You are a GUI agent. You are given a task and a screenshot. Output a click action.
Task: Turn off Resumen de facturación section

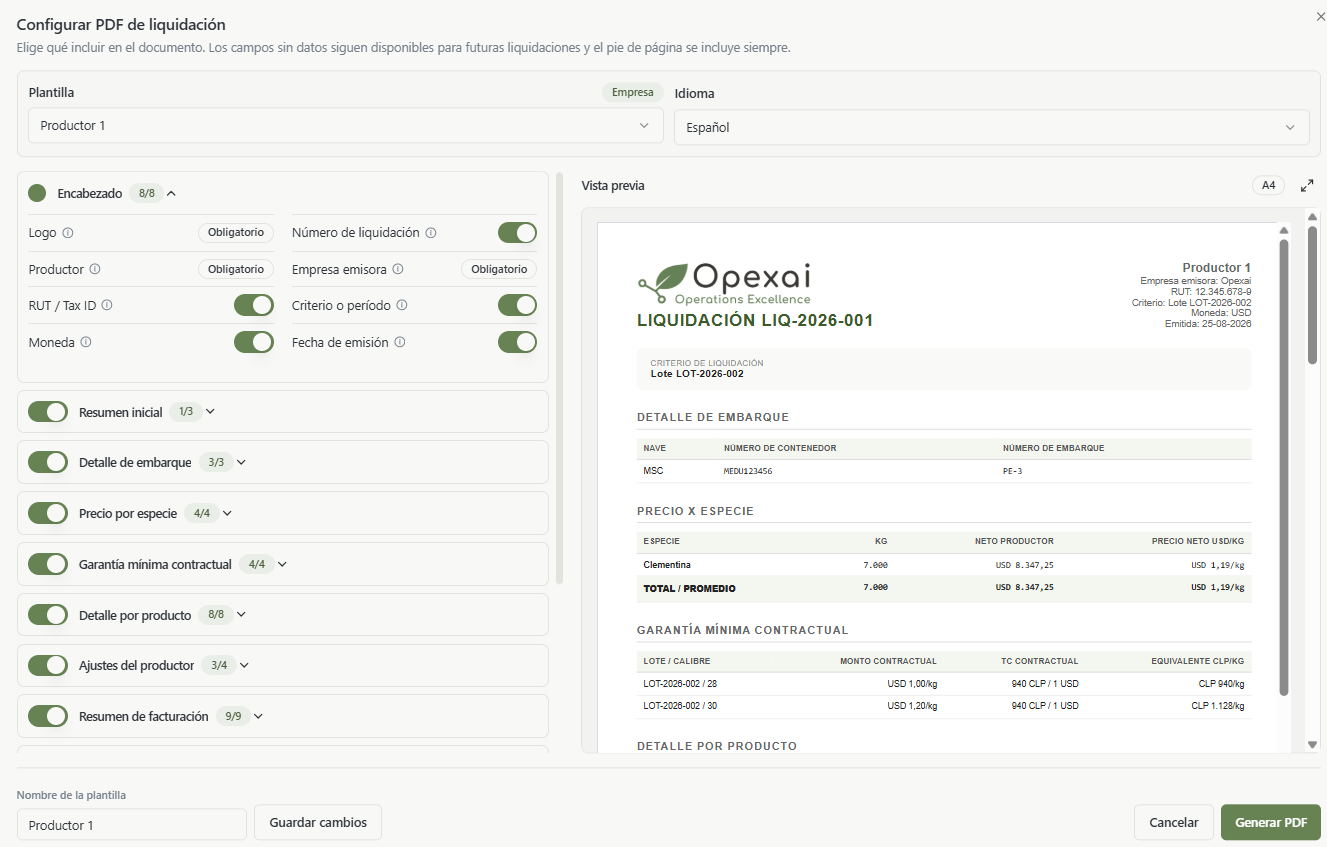point(48,716)
